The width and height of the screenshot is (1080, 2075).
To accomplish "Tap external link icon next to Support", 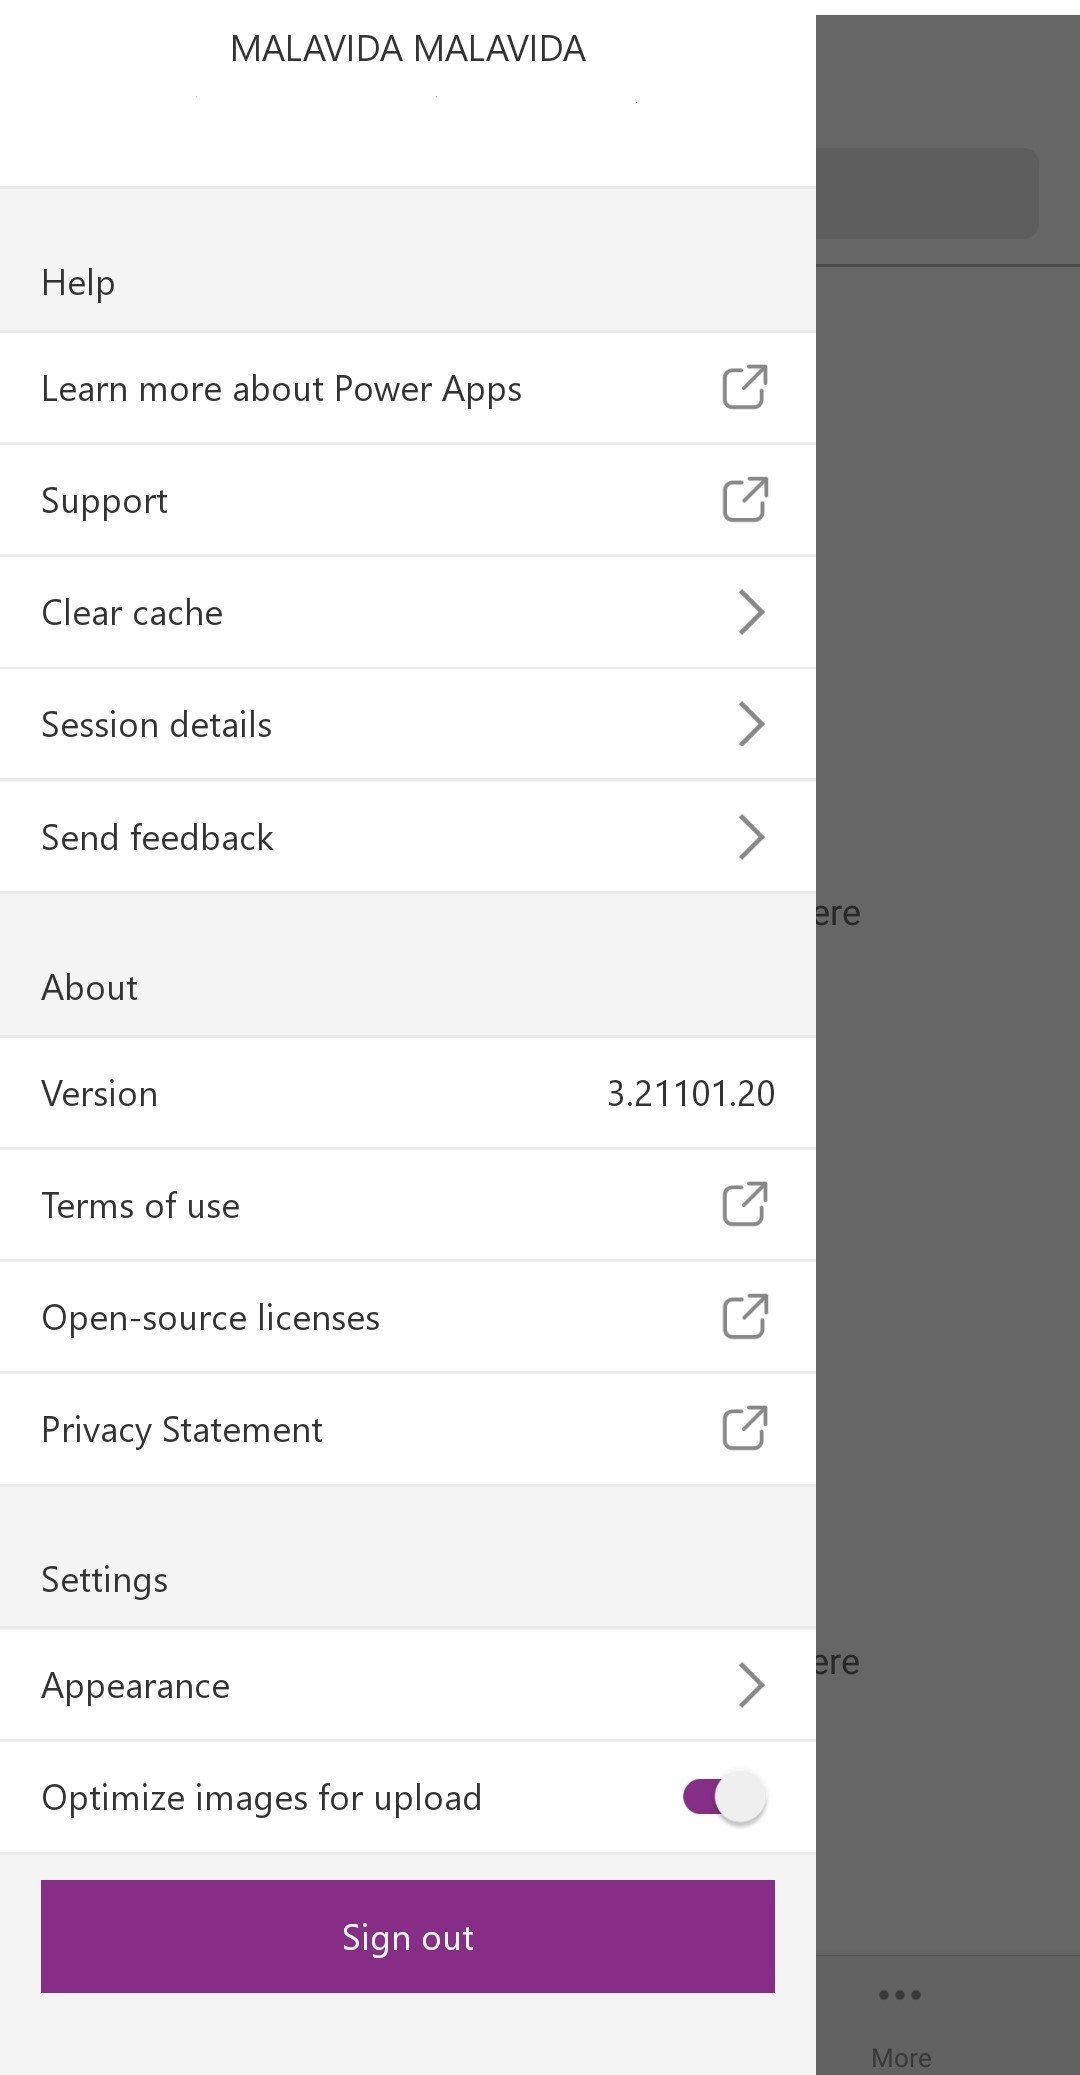I will pyautogui.click(x=745, y=500).
